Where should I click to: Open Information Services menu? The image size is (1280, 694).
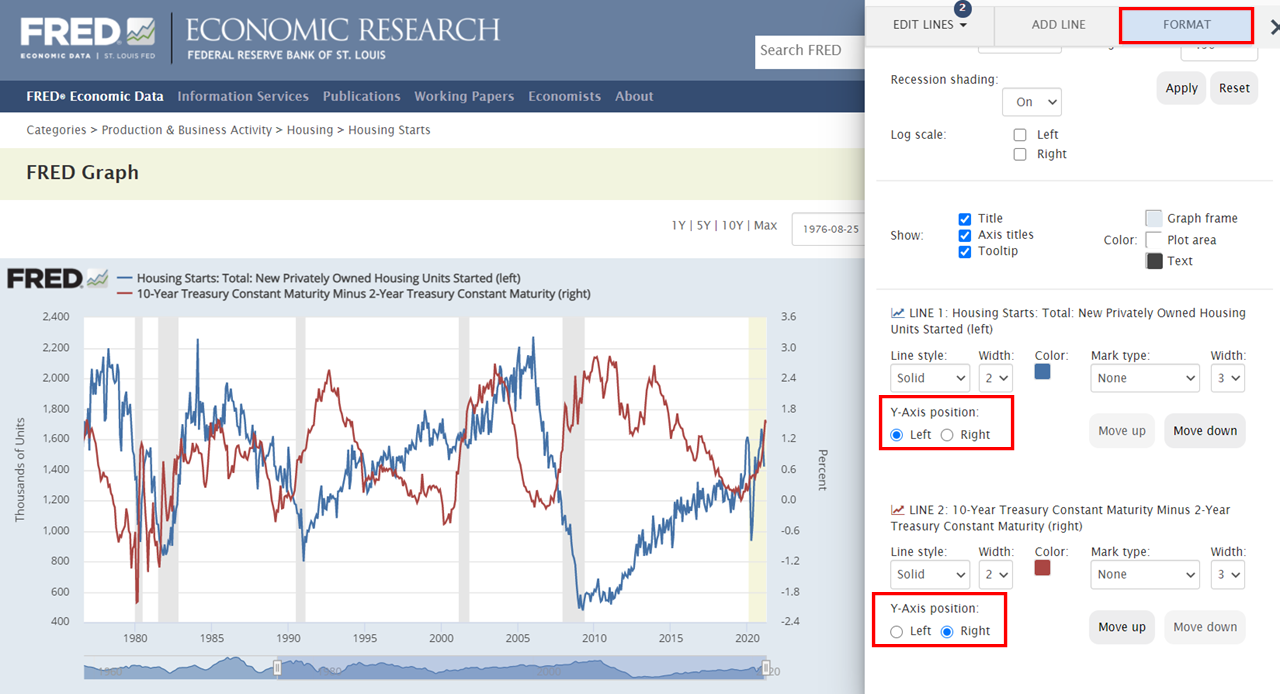(243, 97)
